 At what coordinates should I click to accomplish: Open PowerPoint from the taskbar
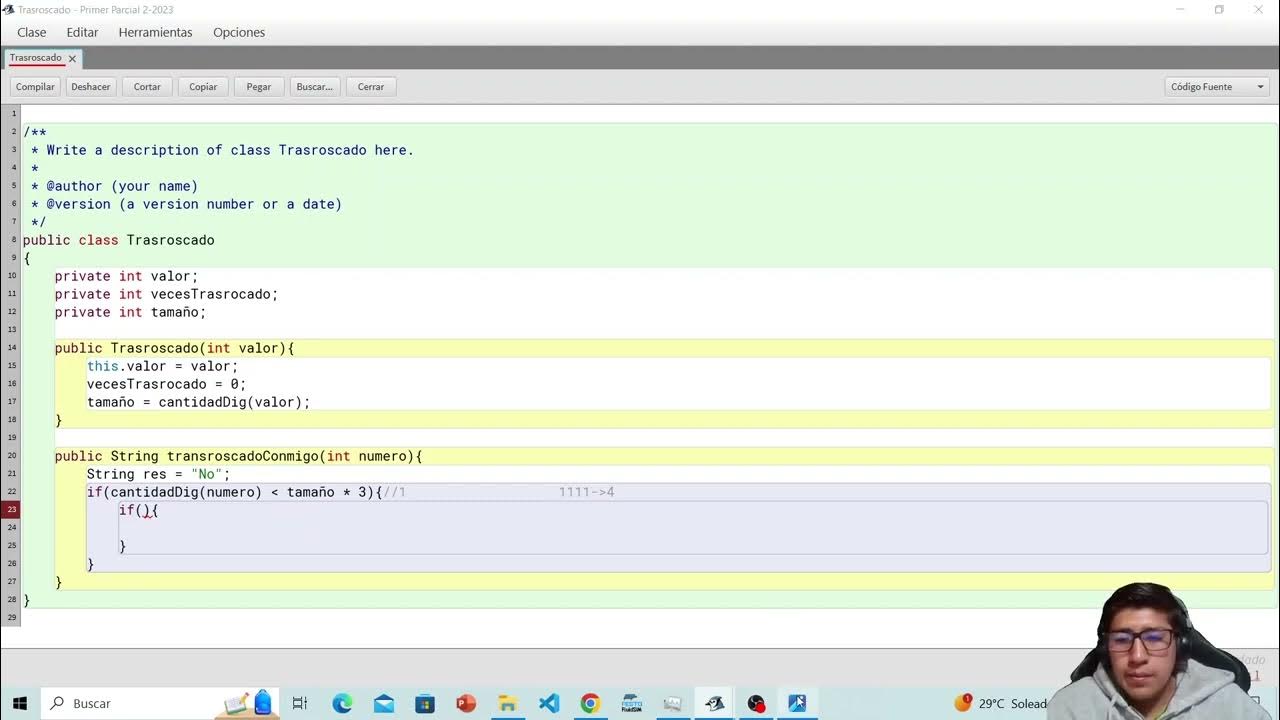466,703
